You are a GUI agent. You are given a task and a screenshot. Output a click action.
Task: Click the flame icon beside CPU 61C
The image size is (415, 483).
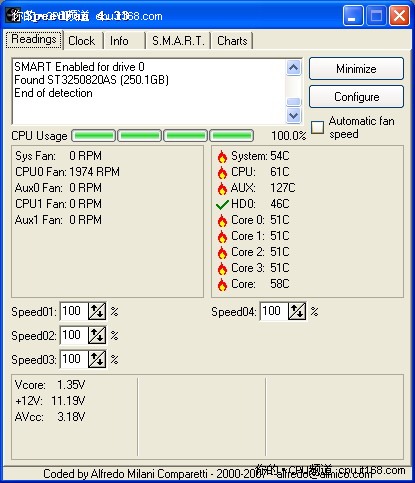[x=222, y=172]
